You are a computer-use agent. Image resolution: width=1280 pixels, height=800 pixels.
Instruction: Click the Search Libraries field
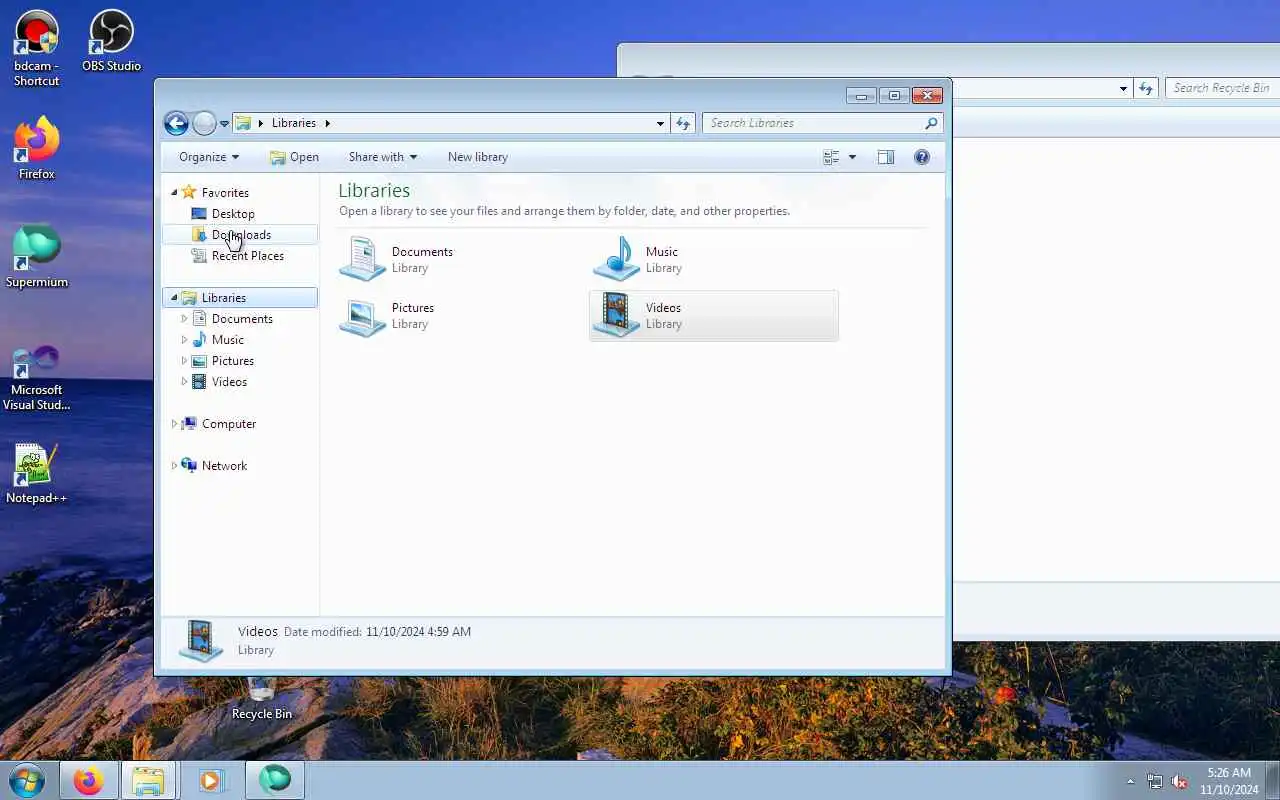click(x=812, y=123)
